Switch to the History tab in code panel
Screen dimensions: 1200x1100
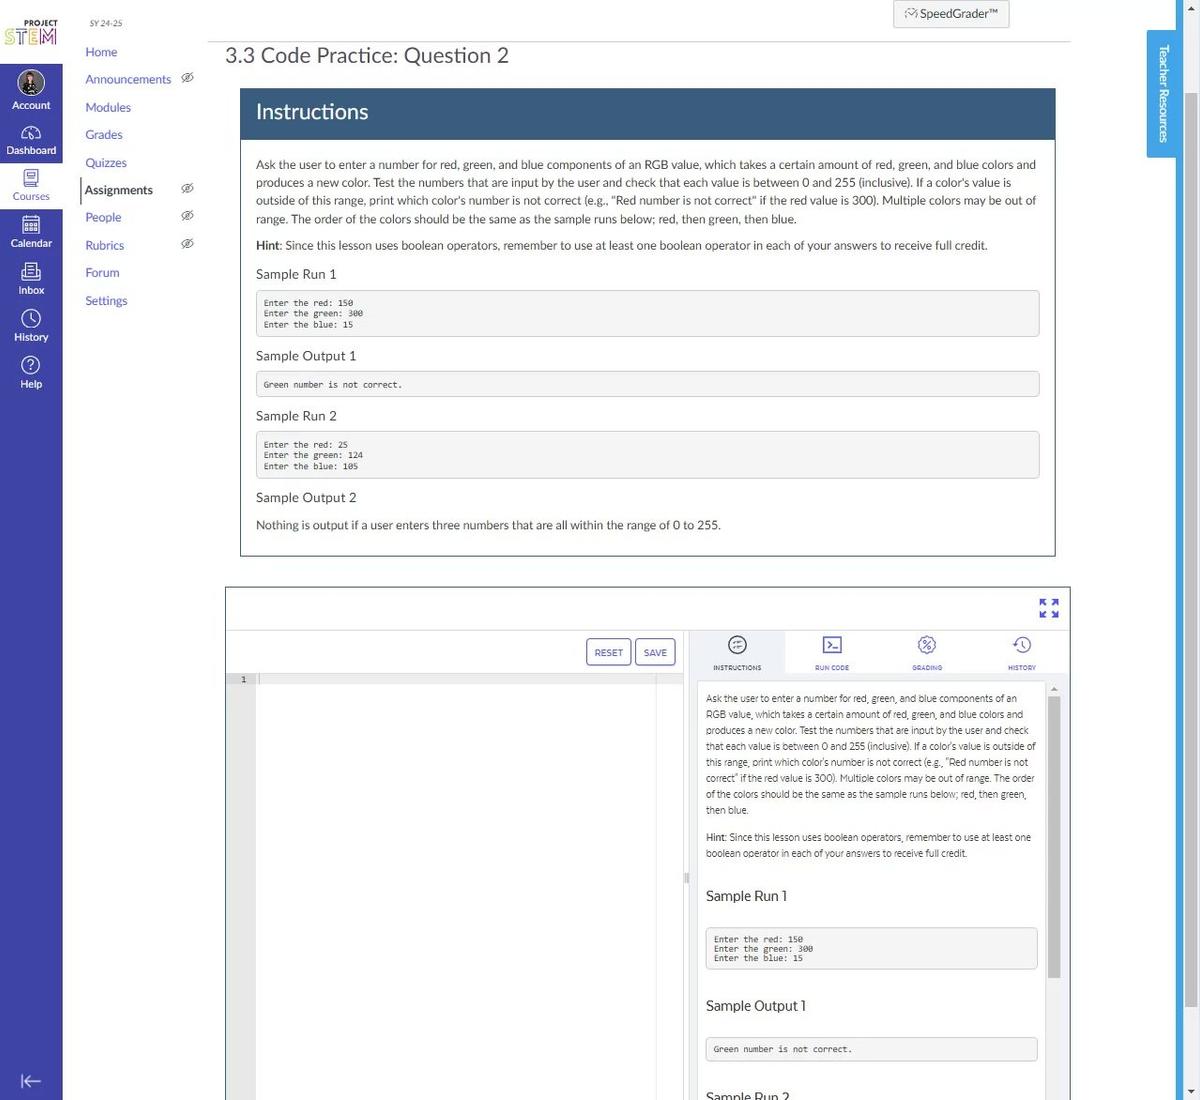[x=1021, y=652]
